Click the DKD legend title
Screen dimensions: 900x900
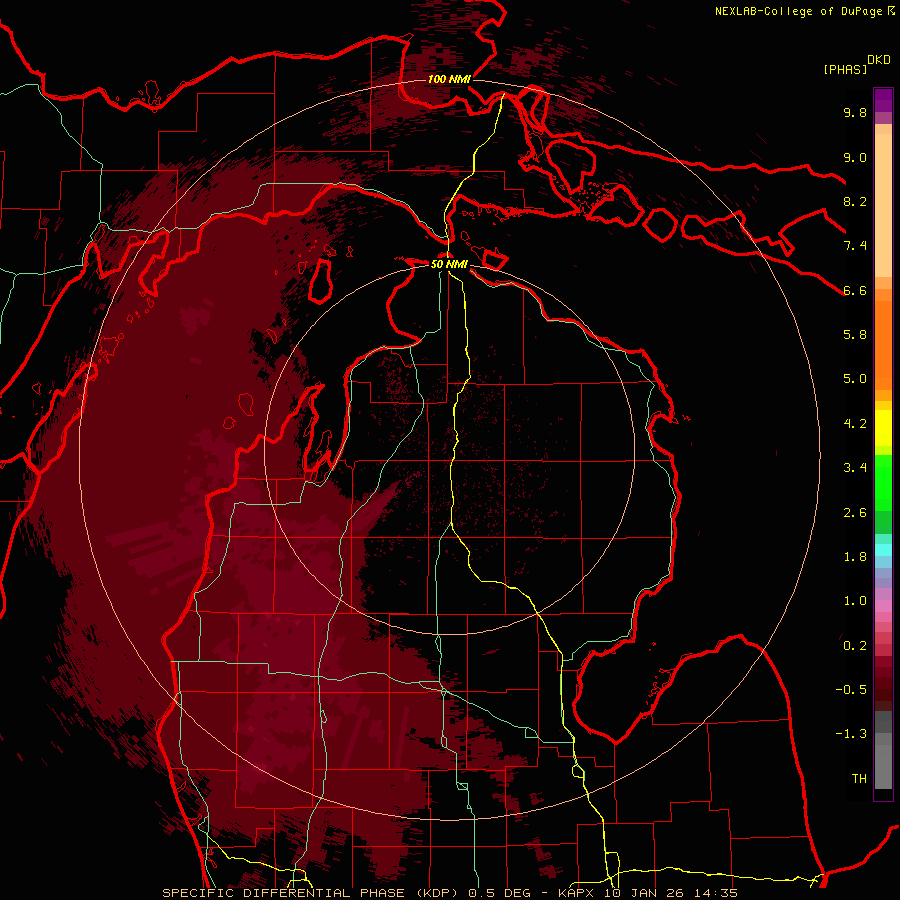(x=879, y=60)
